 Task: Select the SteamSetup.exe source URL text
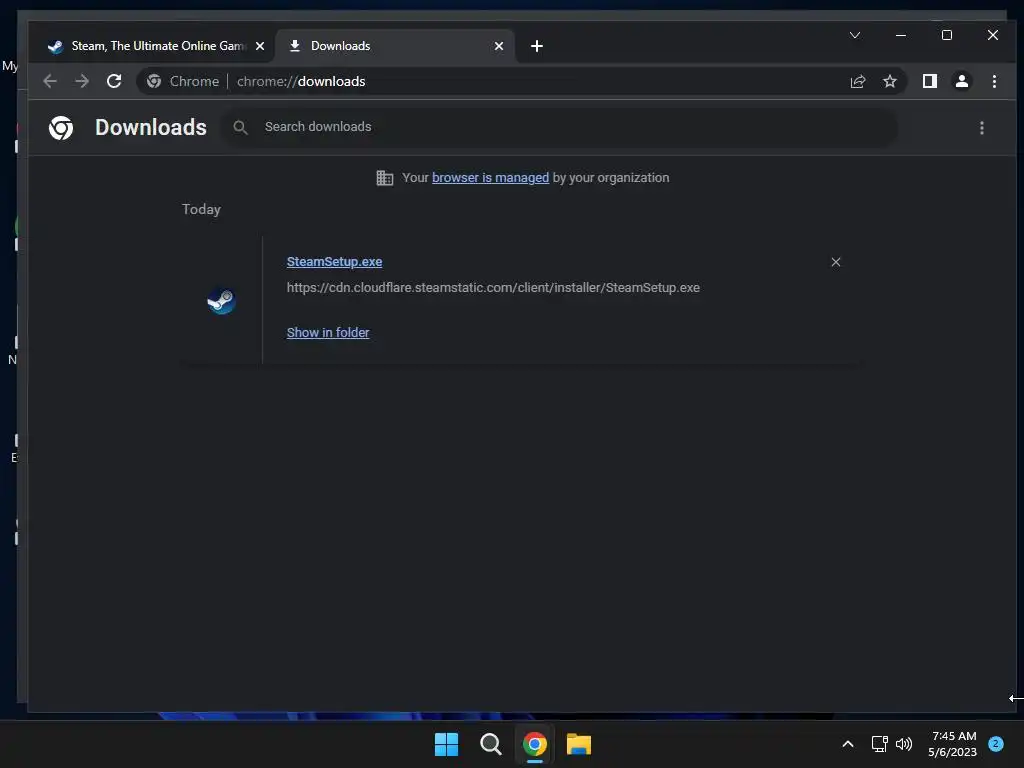(493, 287)
